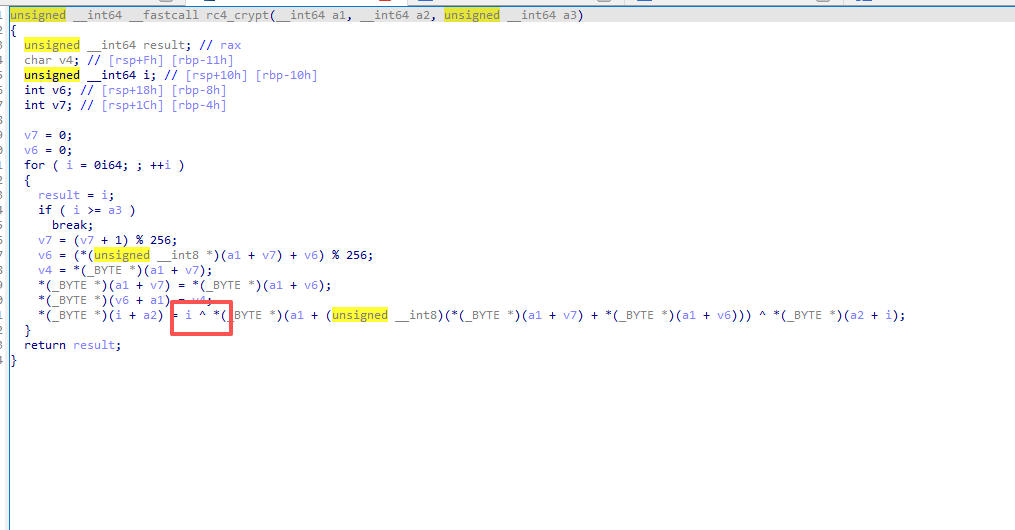This screenshot has height=530, width=1015.
Task: Click 'unsigned' in the XOR assignment line
Action: tap(360, 315)
